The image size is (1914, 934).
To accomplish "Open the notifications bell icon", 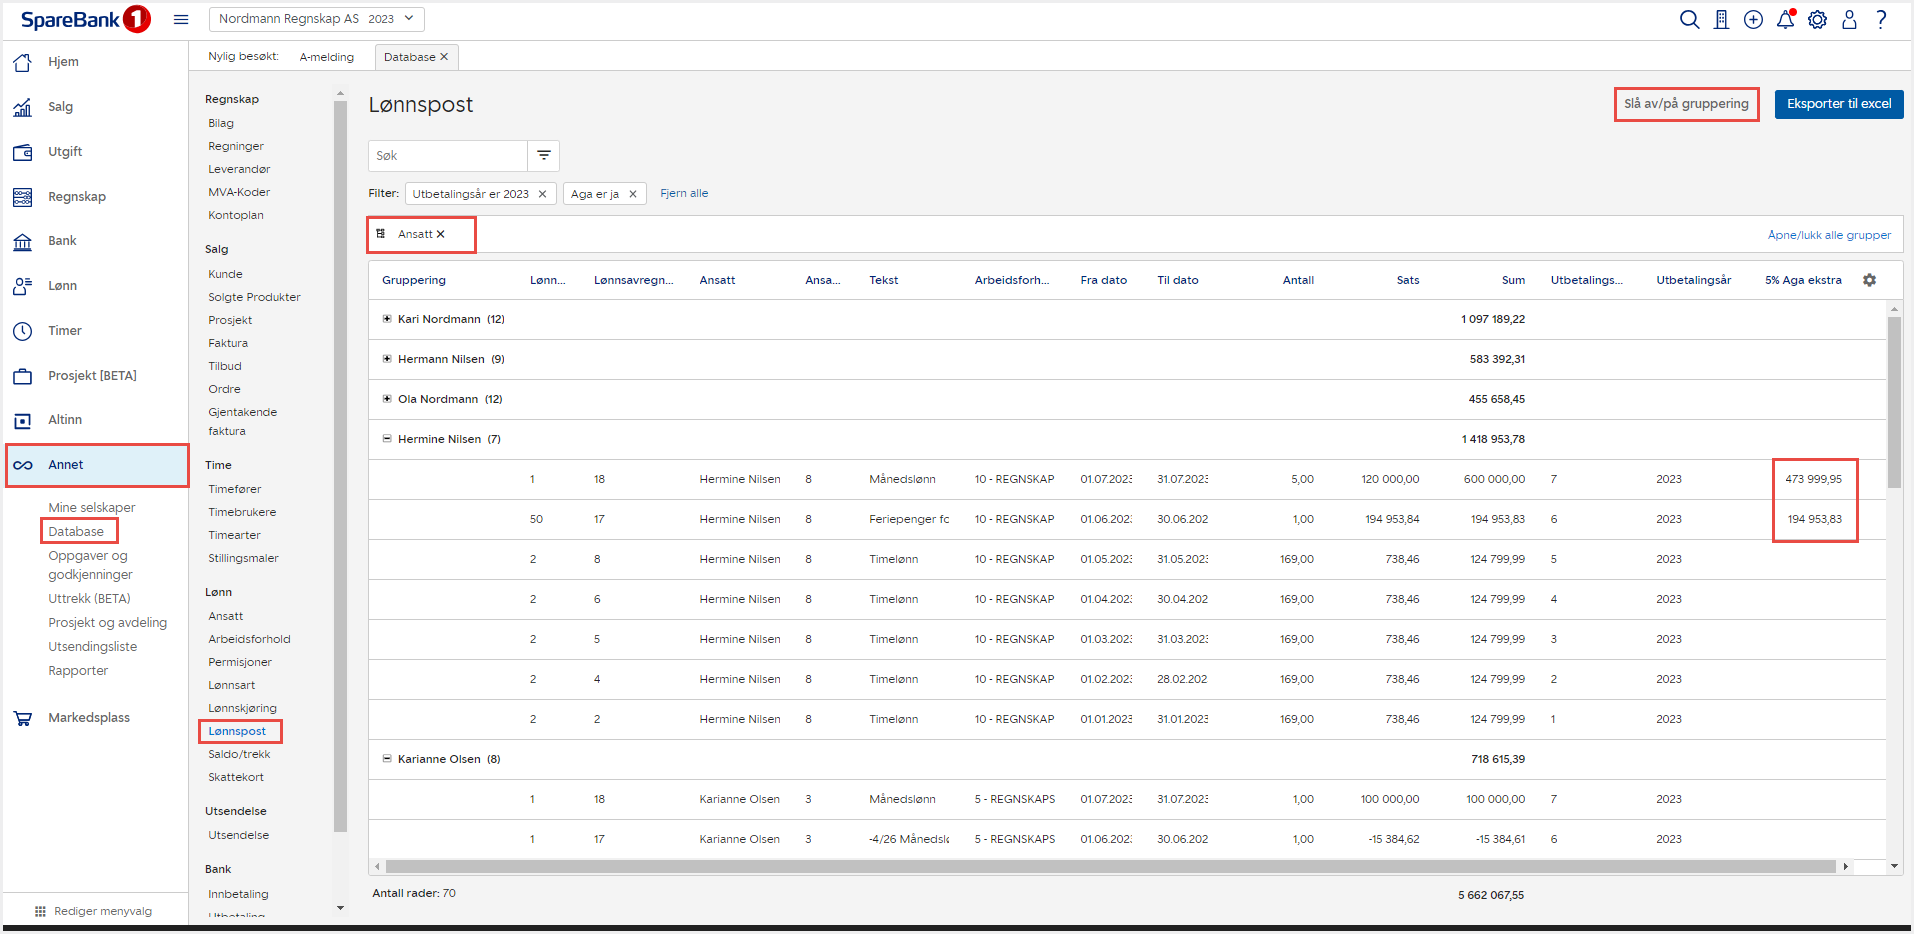I will (1785, 20).
